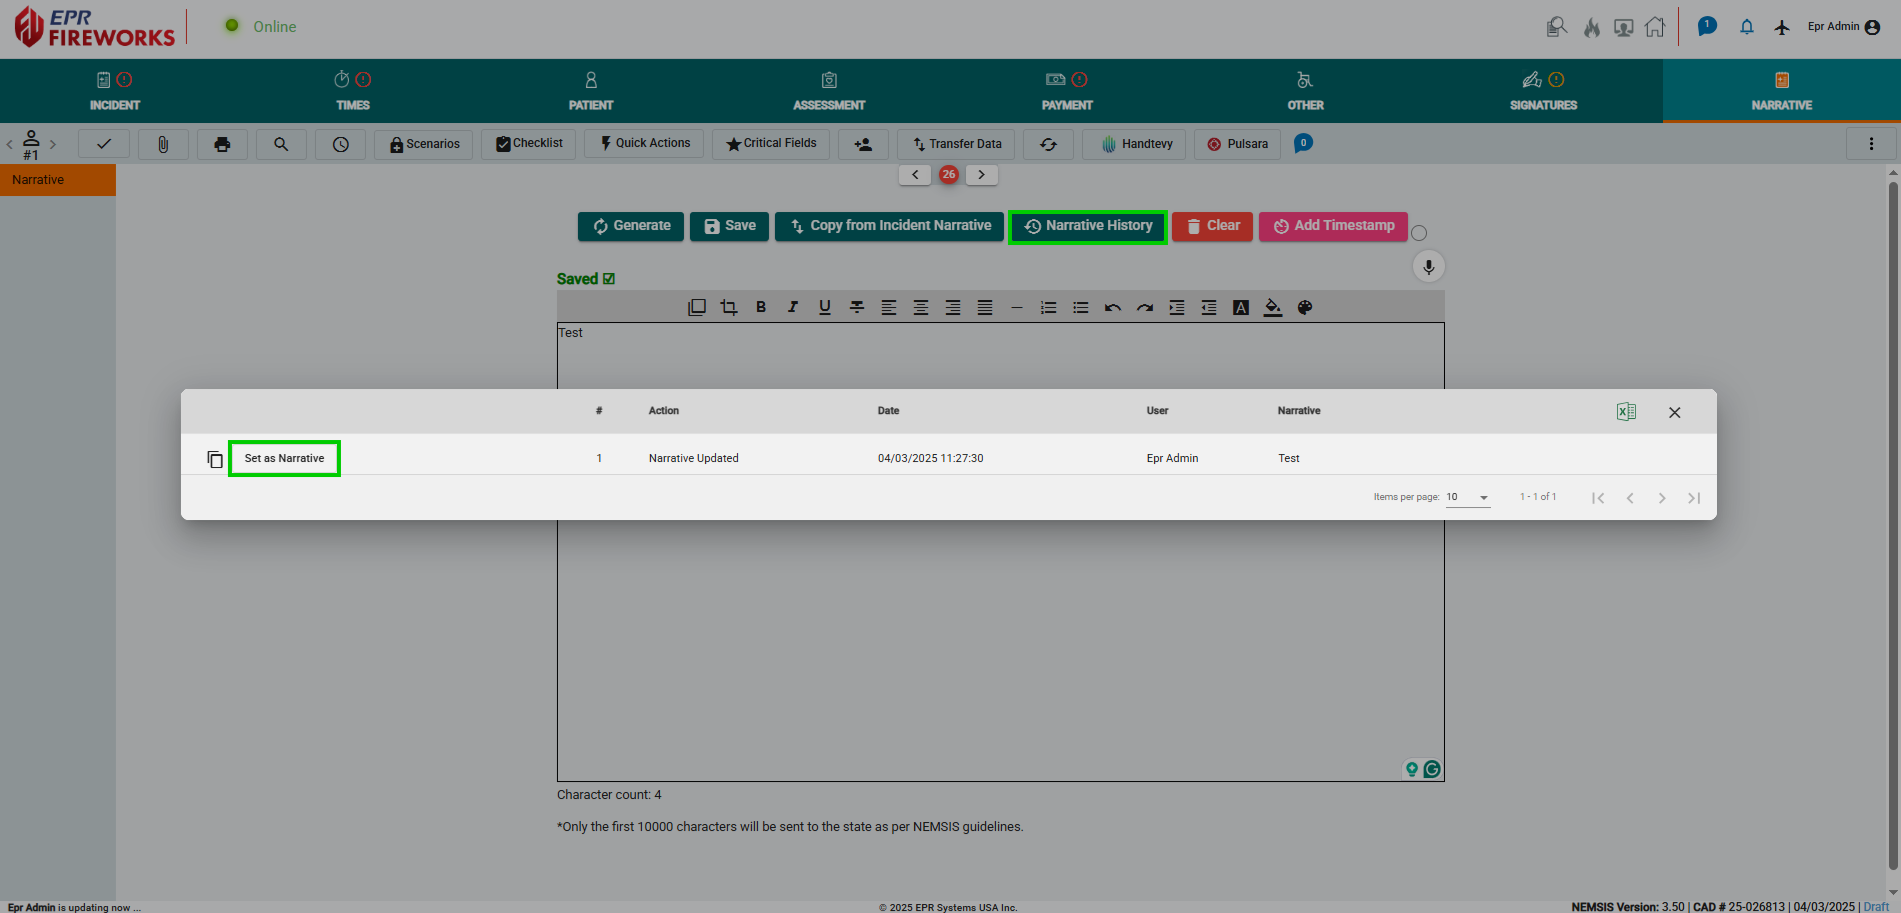This screenshot has height=913, width=1901.
Task: Click the home icon in the header
Action: pyautogui.click(x=1655, y=27)
